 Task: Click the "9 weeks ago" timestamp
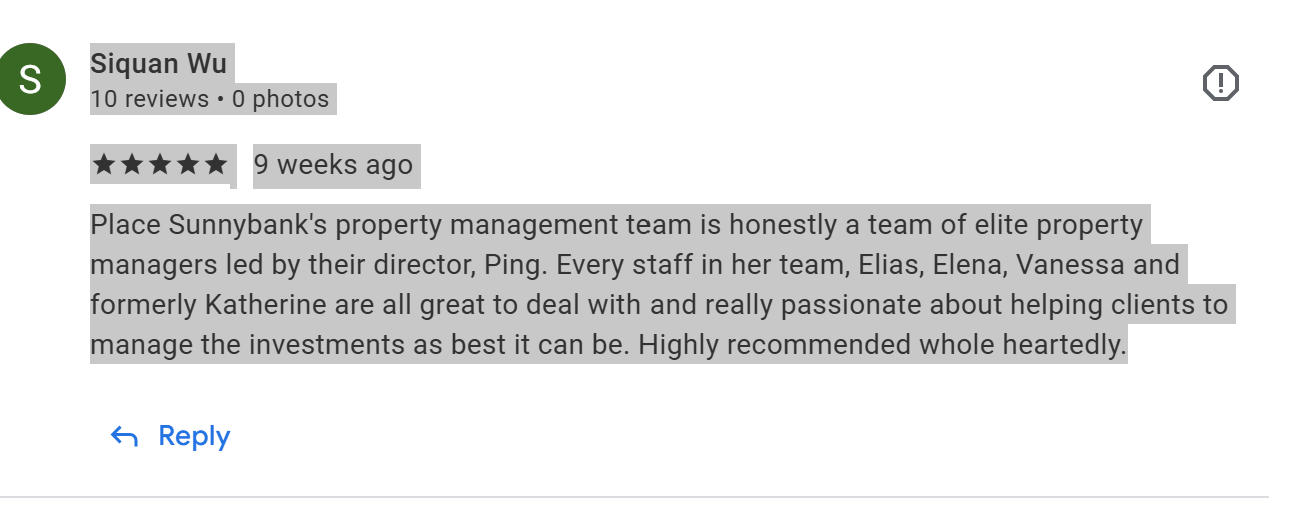tap(333, 165)
